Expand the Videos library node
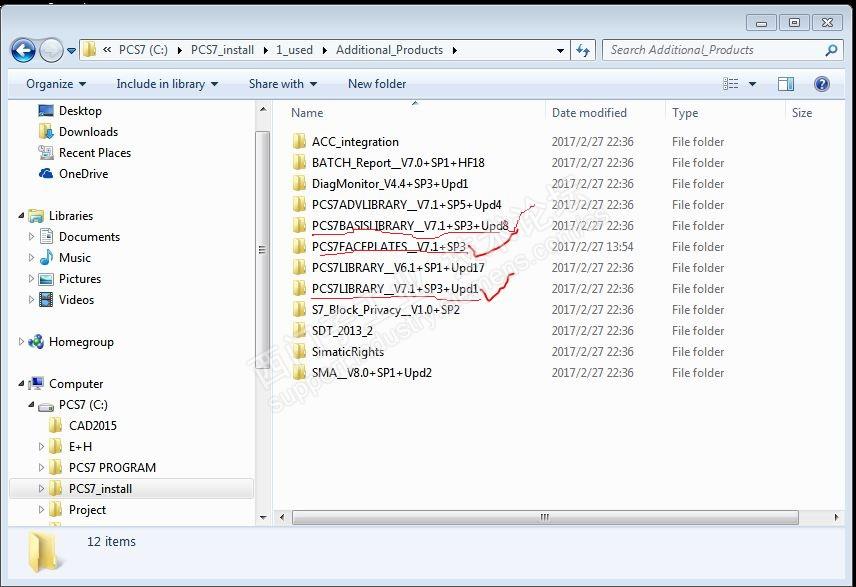 (x=31, y=300)
